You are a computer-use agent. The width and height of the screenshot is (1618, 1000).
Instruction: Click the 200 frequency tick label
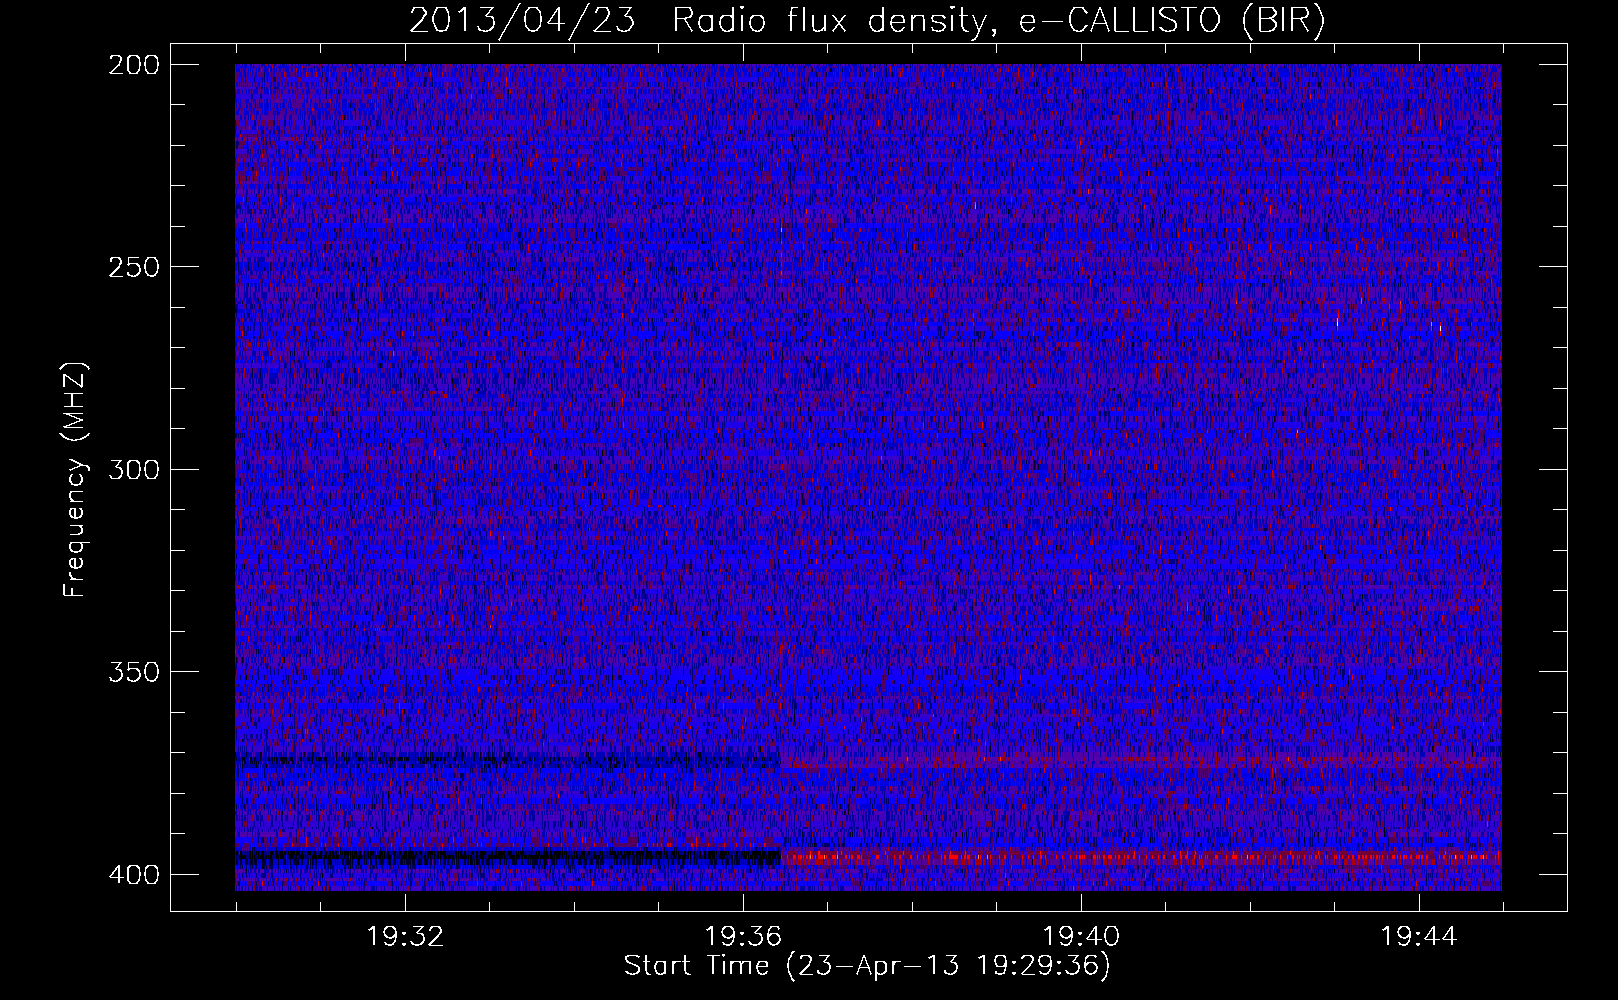point(133,65)
